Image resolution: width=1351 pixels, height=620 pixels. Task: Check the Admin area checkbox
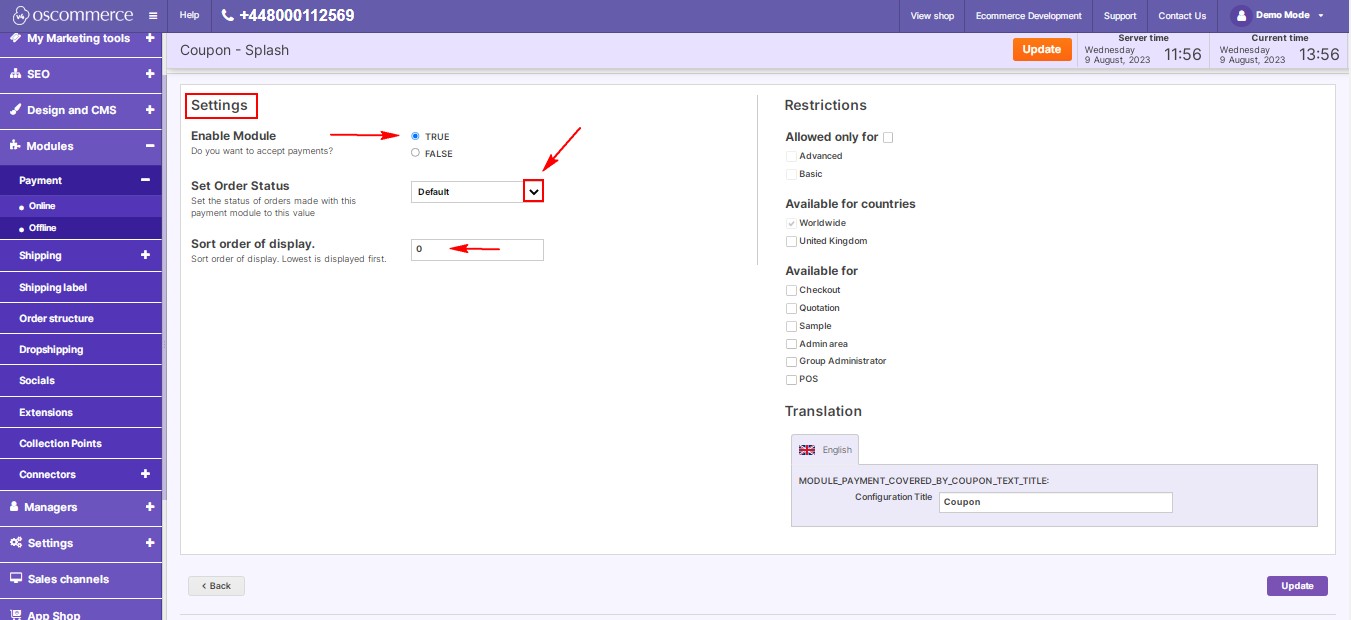point(791,344)
